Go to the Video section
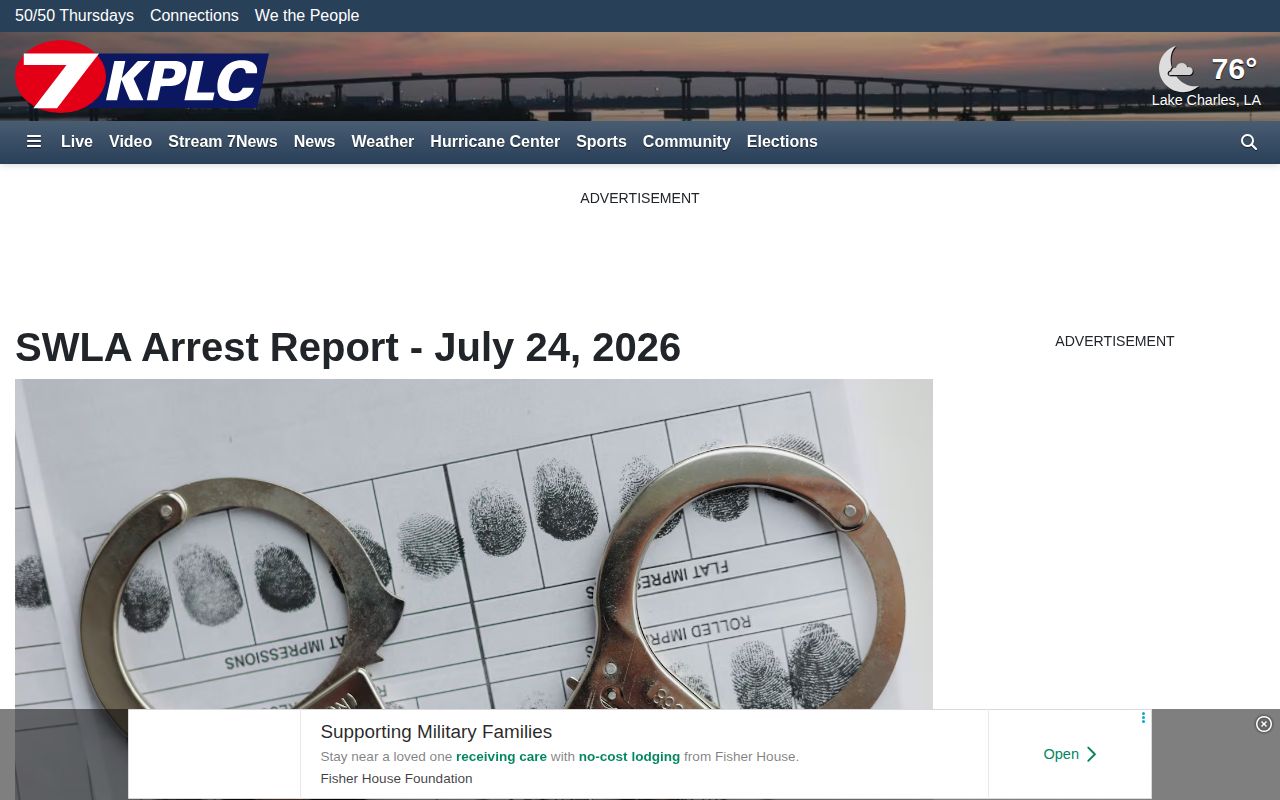The width and height of the screenshot is (1280, 800). click(130, 142)
